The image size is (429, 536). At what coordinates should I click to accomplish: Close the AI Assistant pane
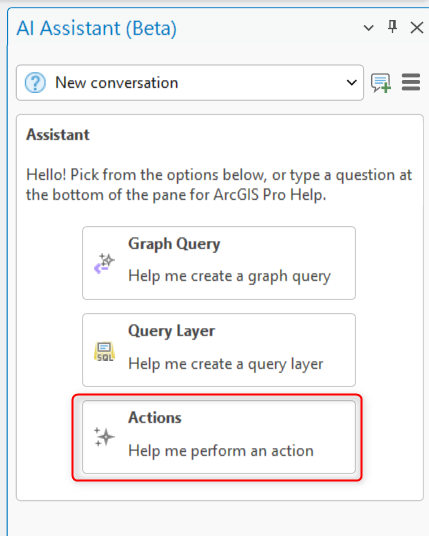pos(417,27)
